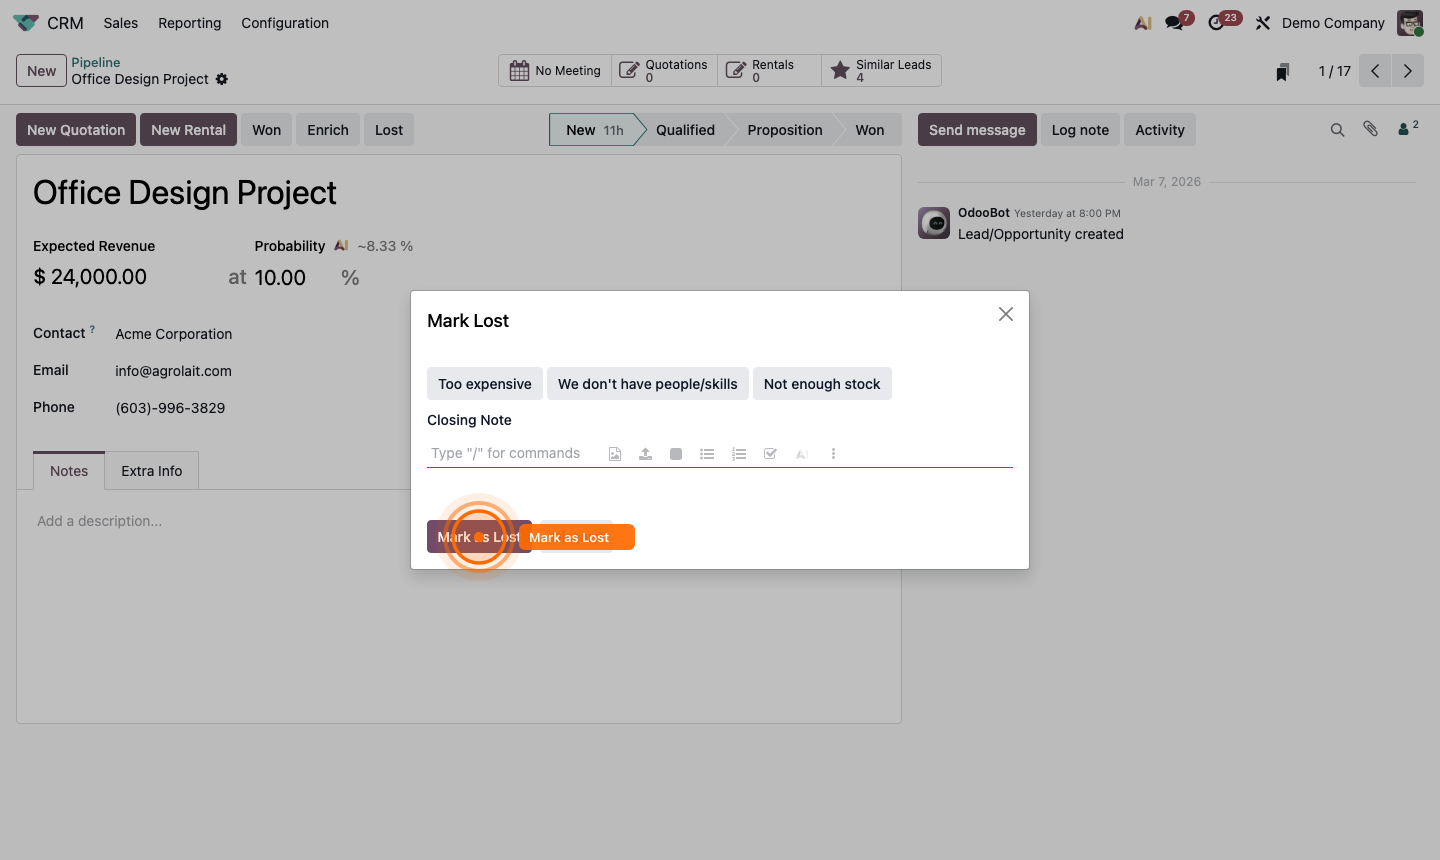Insert an image in the Closing Note editor

pyautogui.click(x=614, y=453)
